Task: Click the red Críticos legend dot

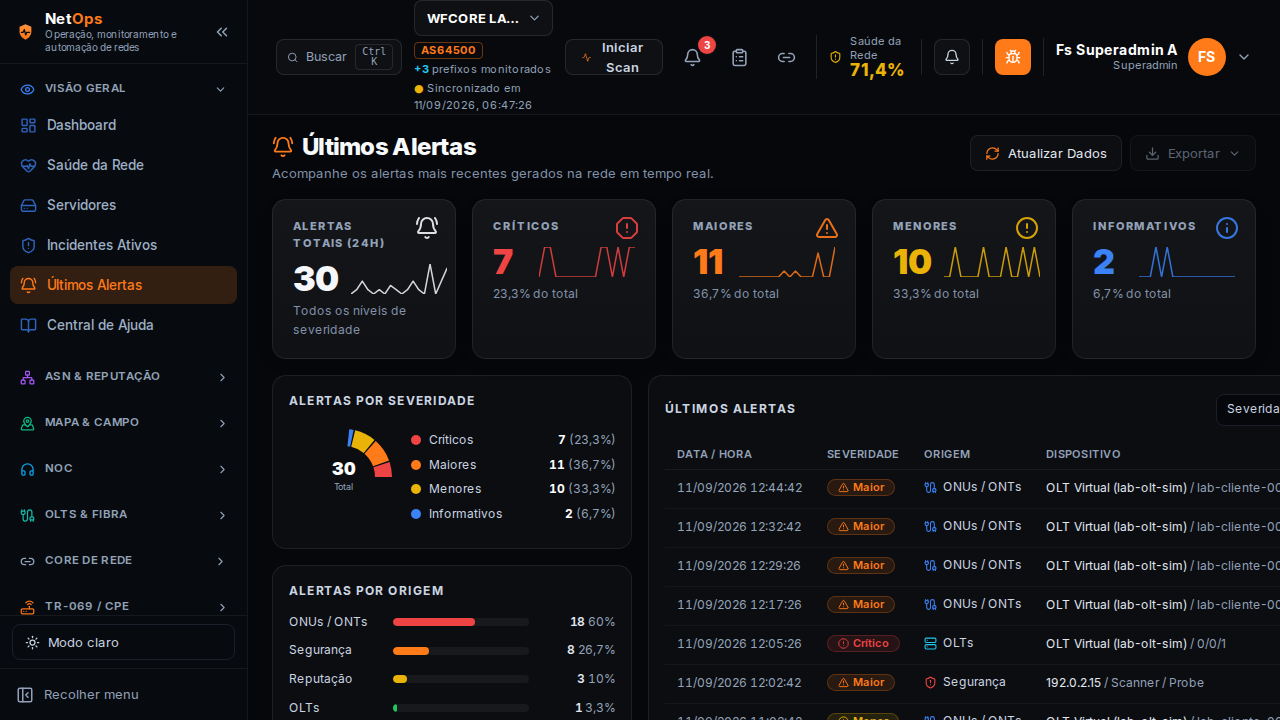Action: click(416, 440)
